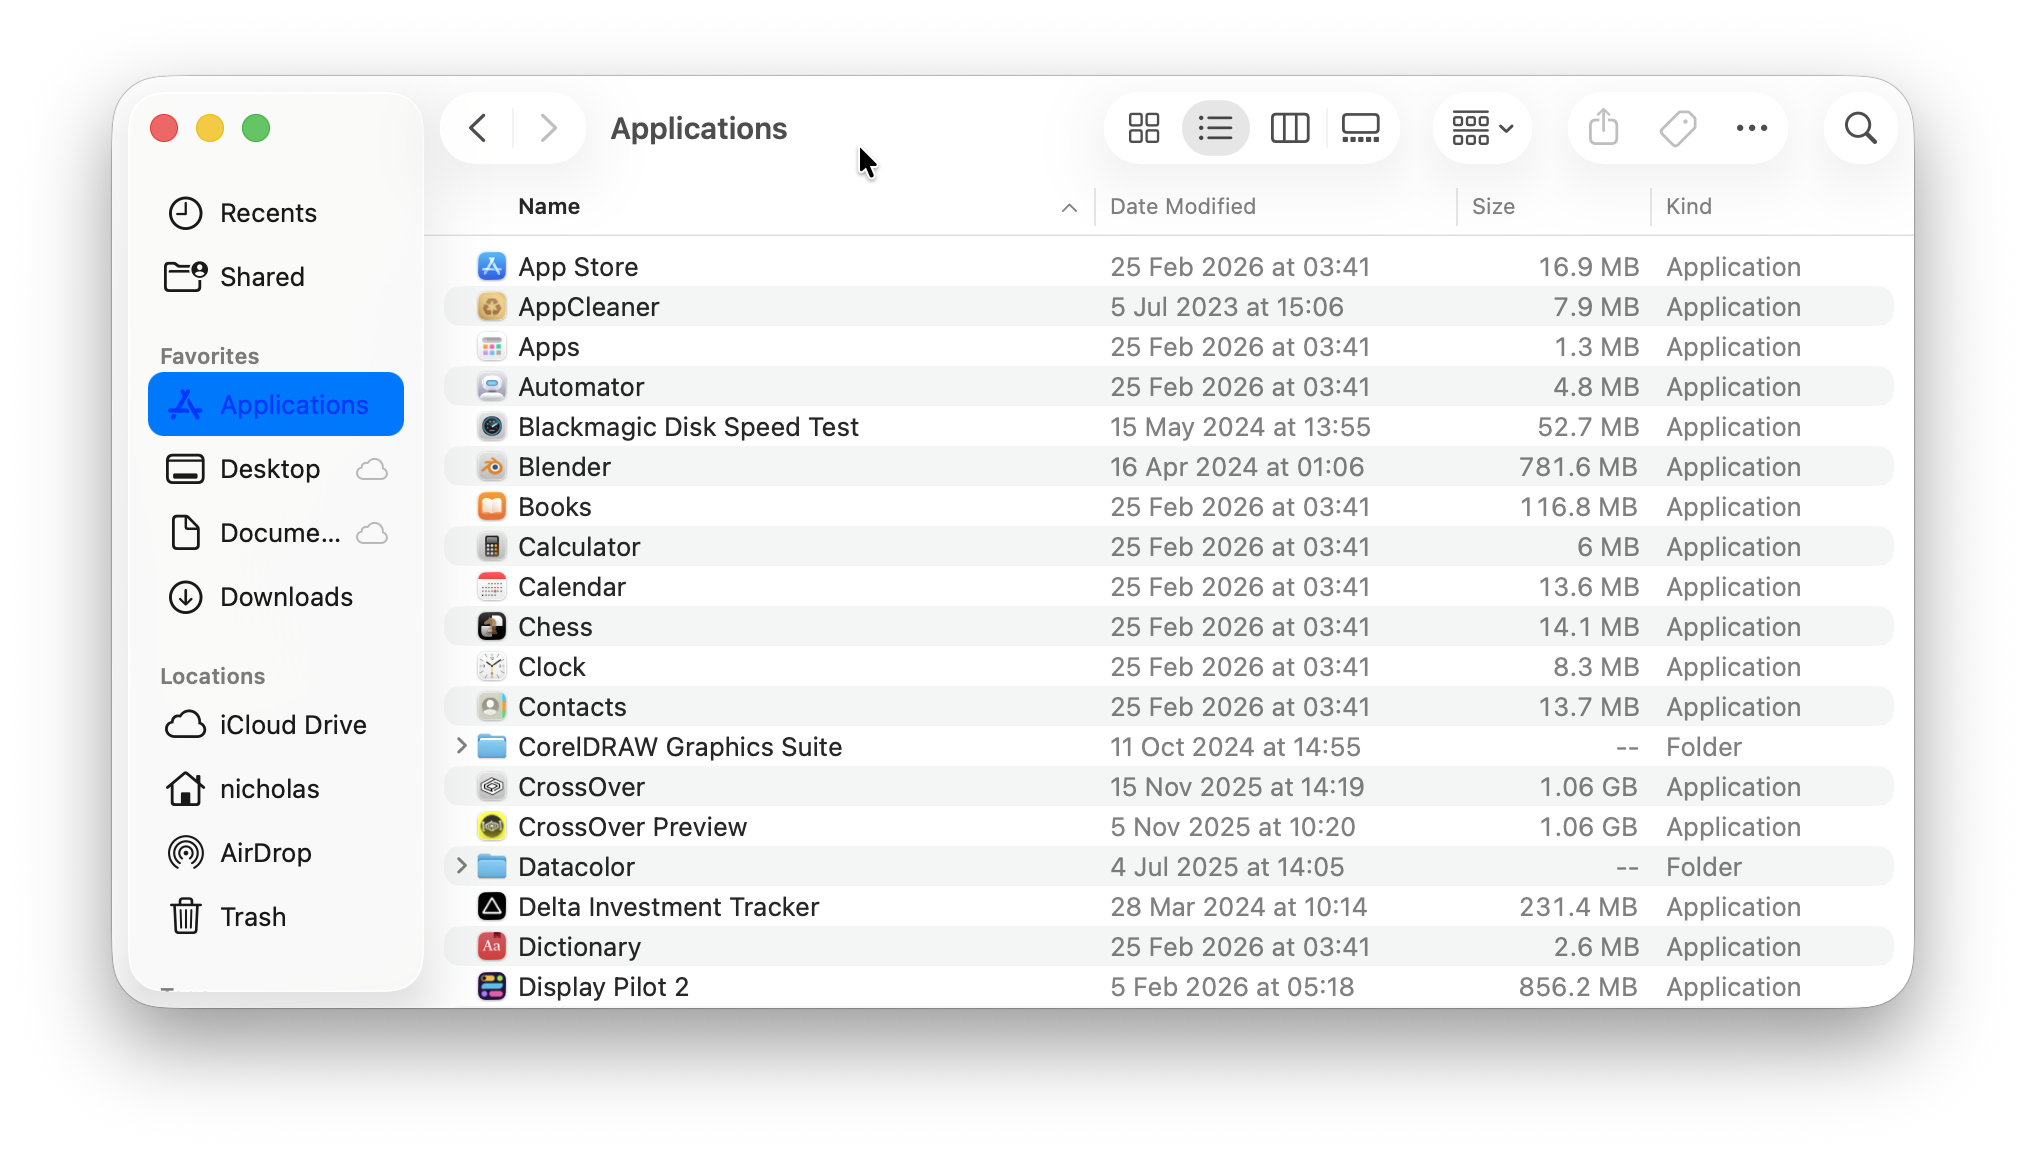This screenshot has height=1156, width=2026.
Task: Select the Calendar app icon
Action: [491, 586]
